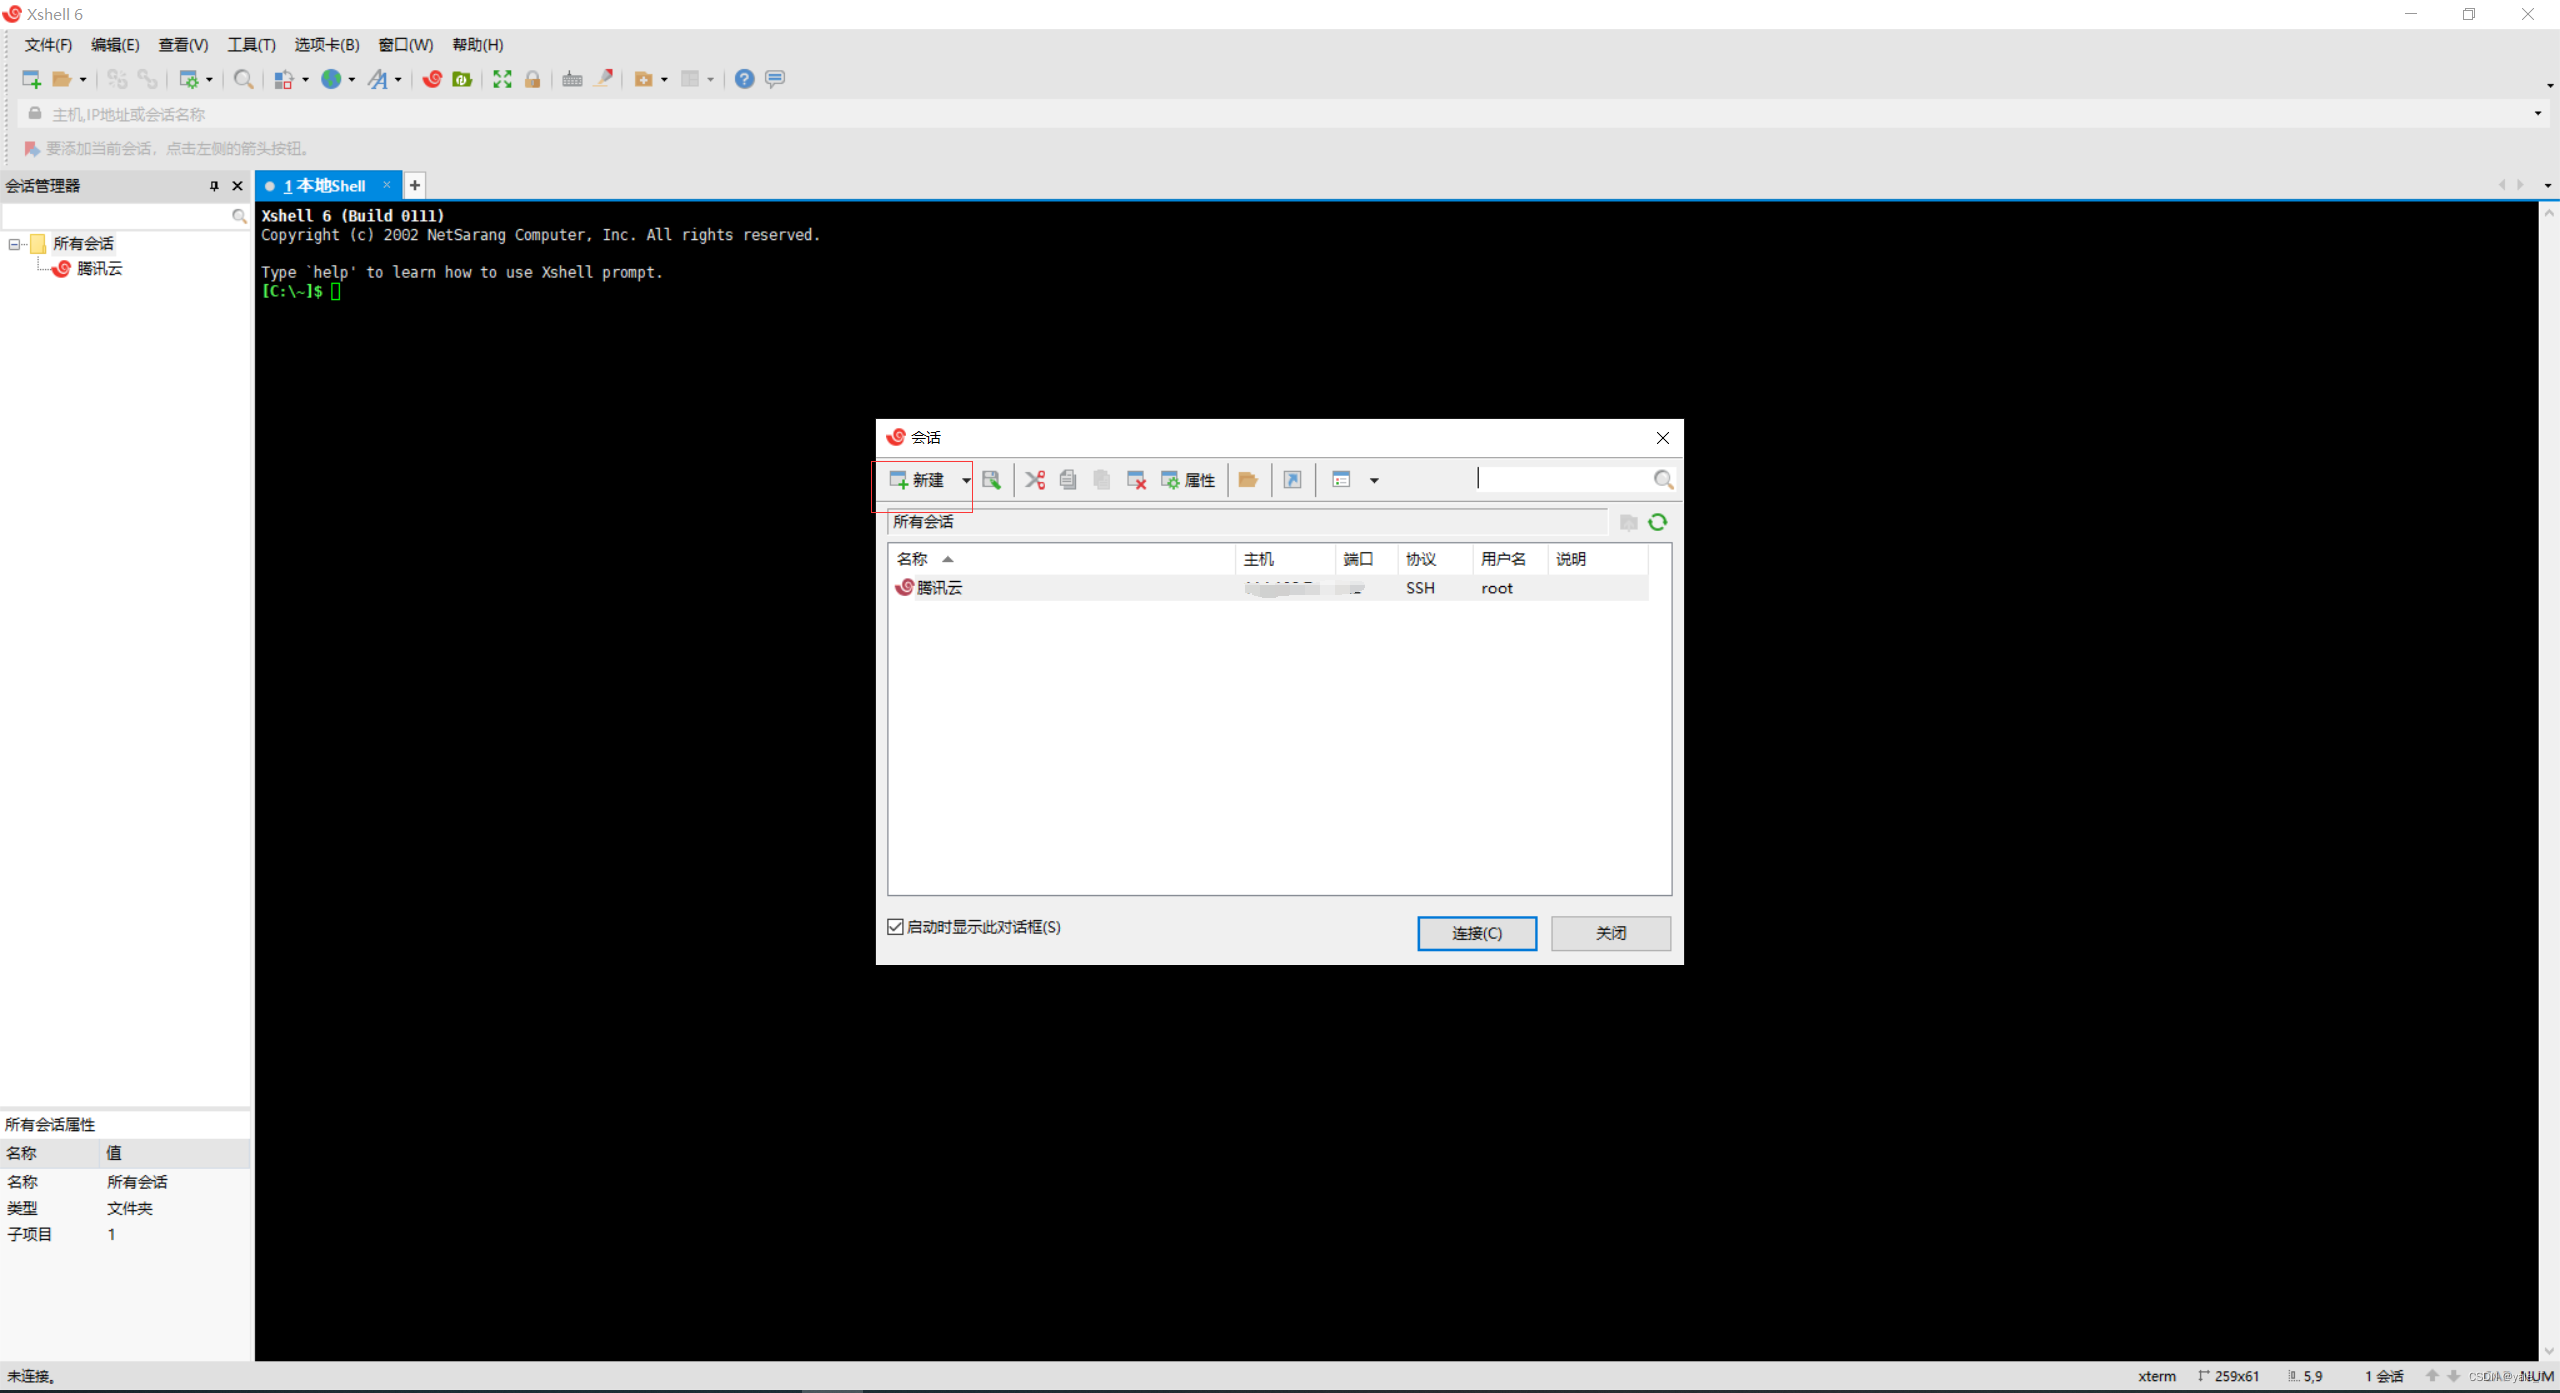
Task: Click the color scheme icon in main toolbar
Action: (x=284, y=79)
